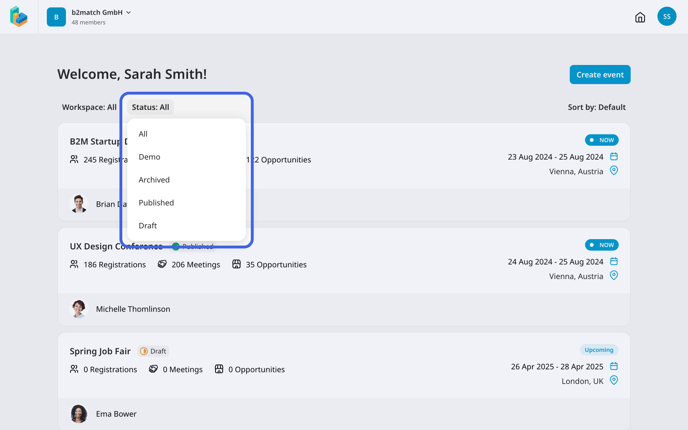Open the SS user avatar menu
Screen dimensions: 688x430
point(666,17)
